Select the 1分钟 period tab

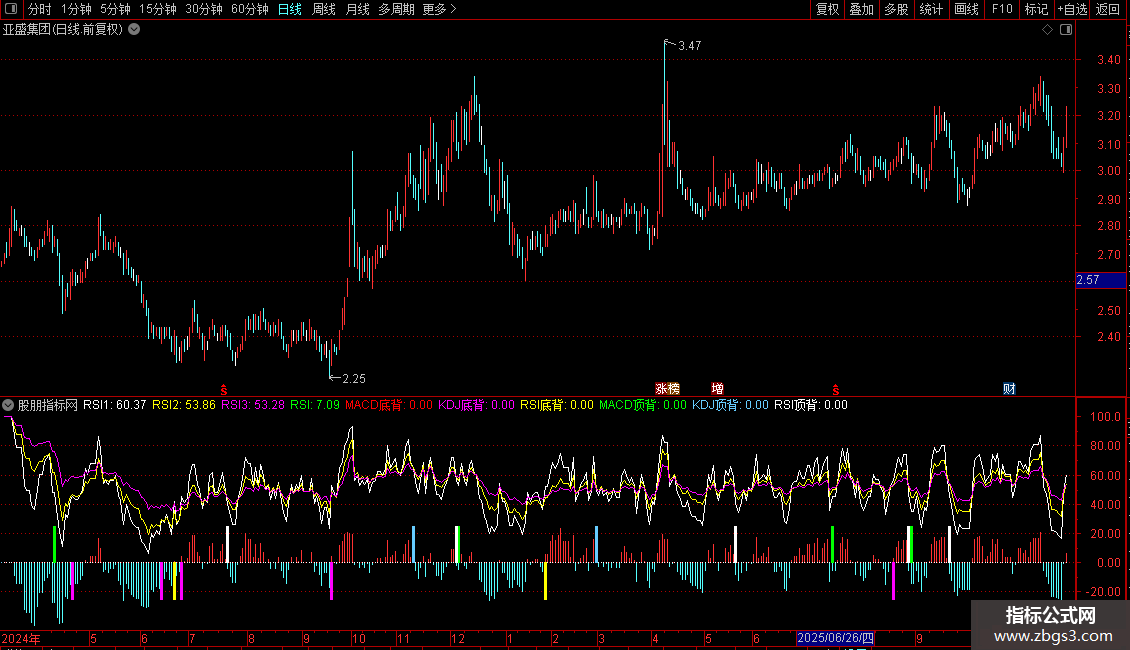(76, 9)
